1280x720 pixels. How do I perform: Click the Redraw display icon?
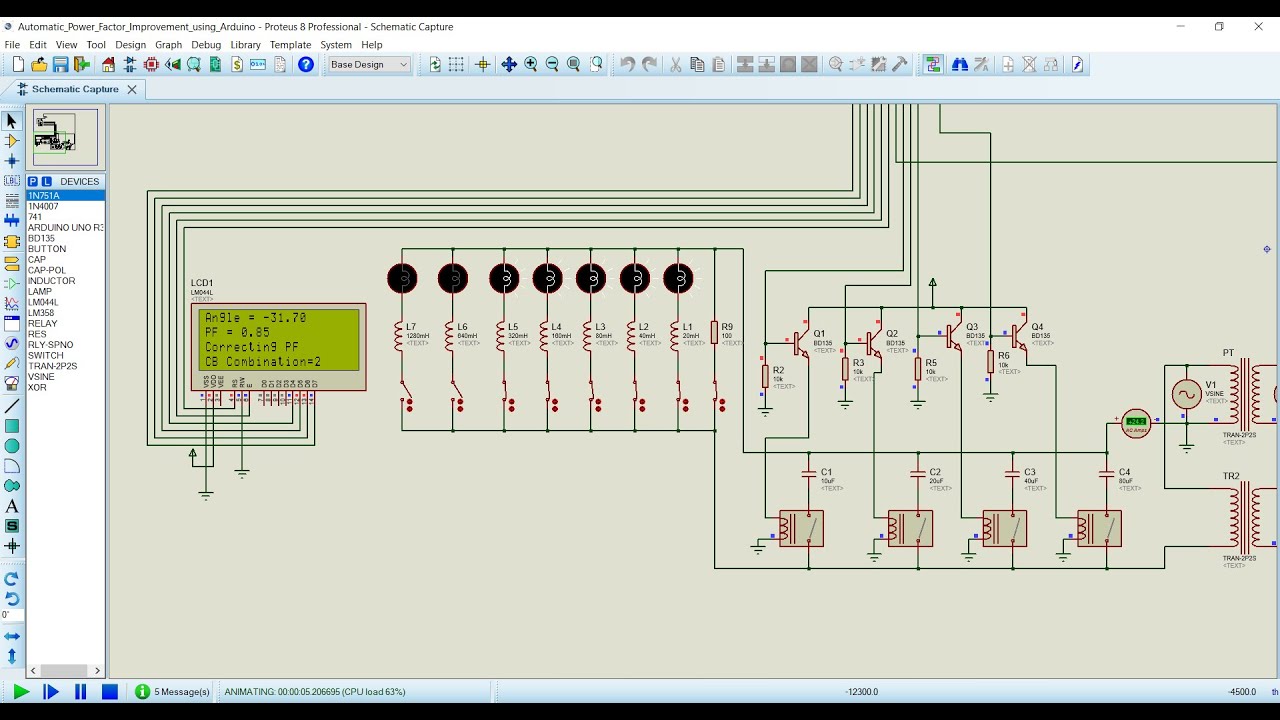pyautogui.click(x=435, y=64)
